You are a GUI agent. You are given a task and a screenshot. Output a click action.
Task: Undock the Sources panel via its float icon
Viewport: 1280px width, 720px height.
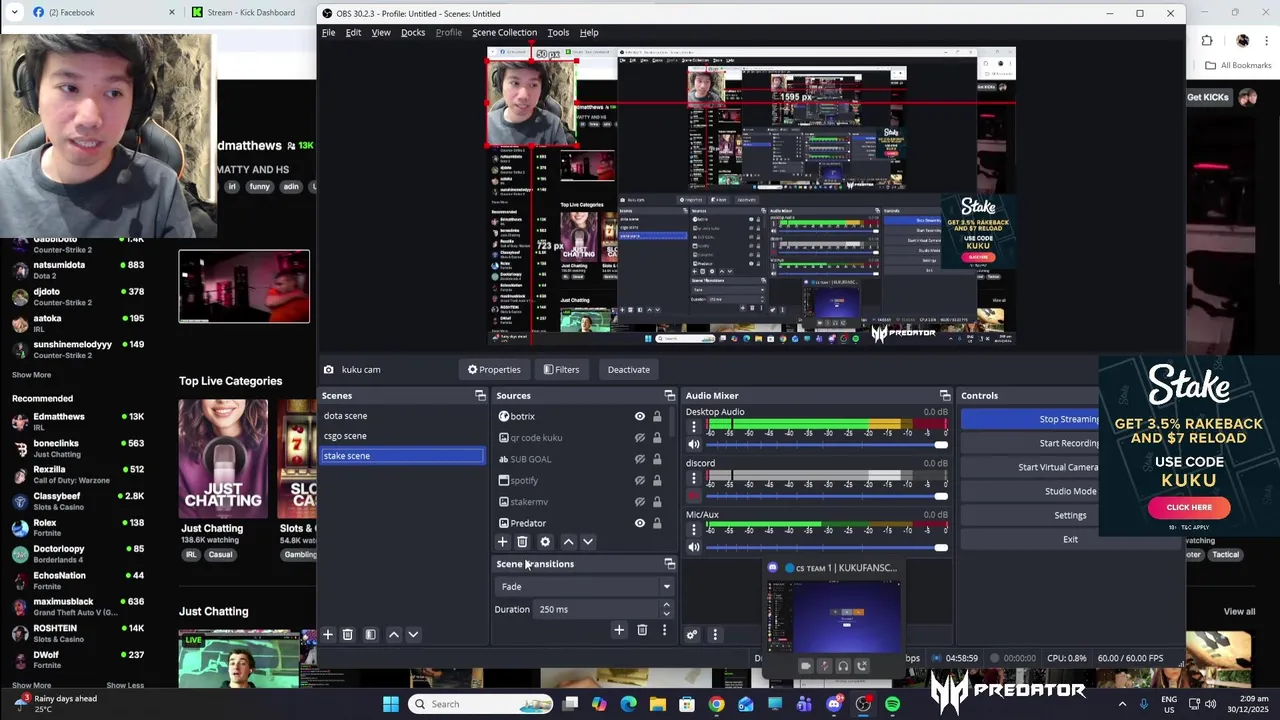pyautogui.click(x=670, y=396)
